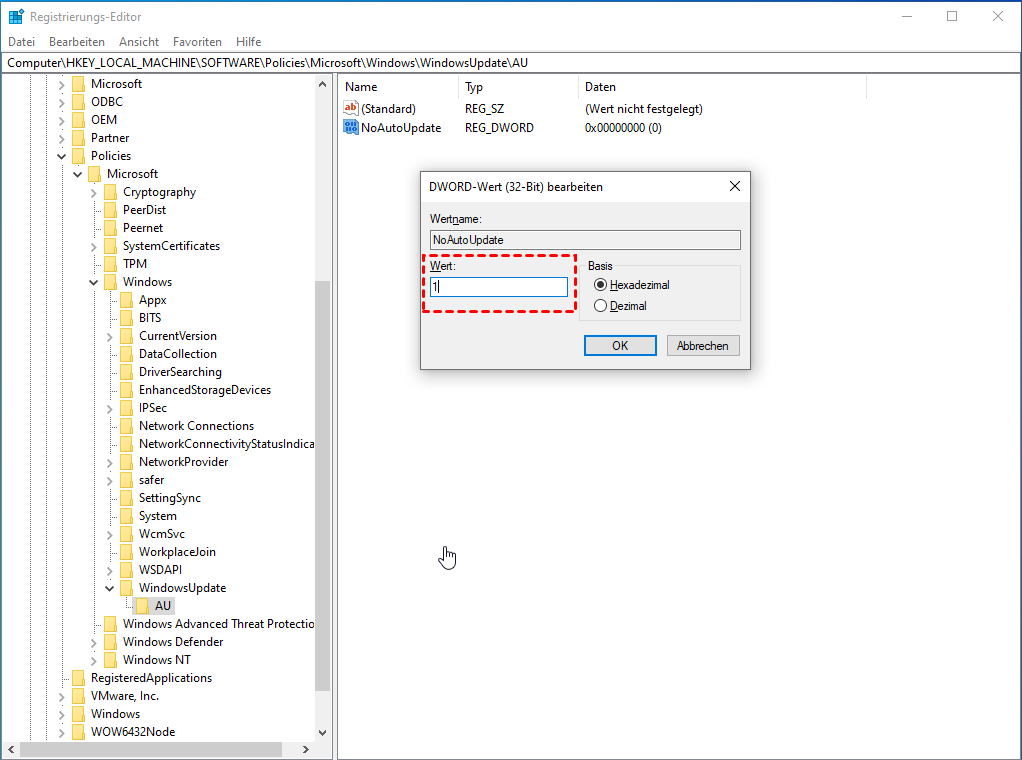Click the (Standard) string value icon
Viewport: 1022px width, 760px height.
pyautogui.click(x=351, y=109)
